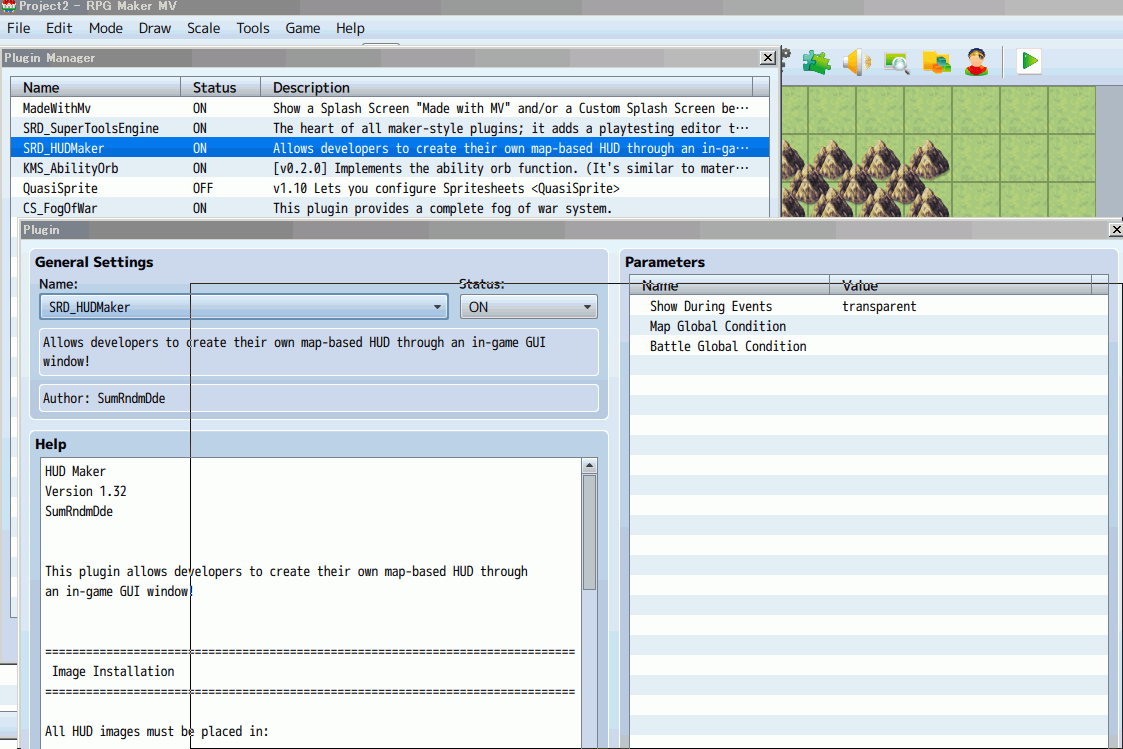1123x749 pixels.
Task: Open the Edit menu
Action: [x=59, y=28]
